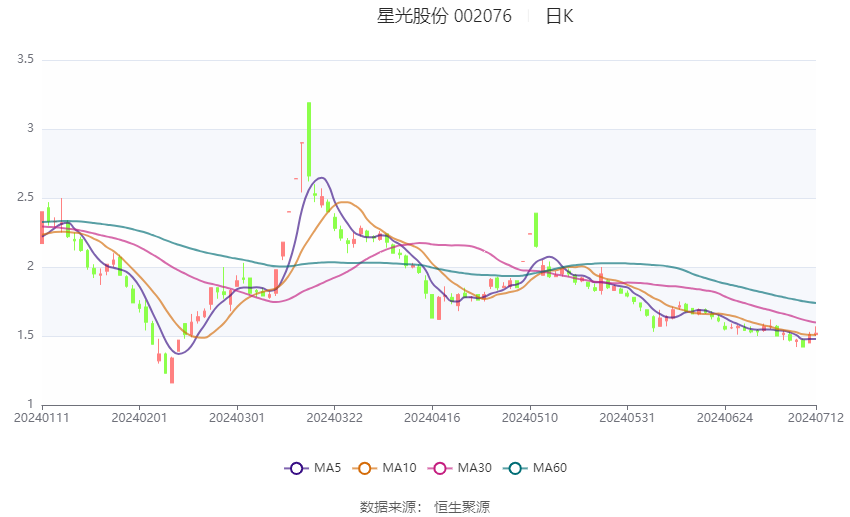The height and width of the screenshot is (517, 850).
Task: Select the 20240201 date axis label
Action: (x=139, y=418)
